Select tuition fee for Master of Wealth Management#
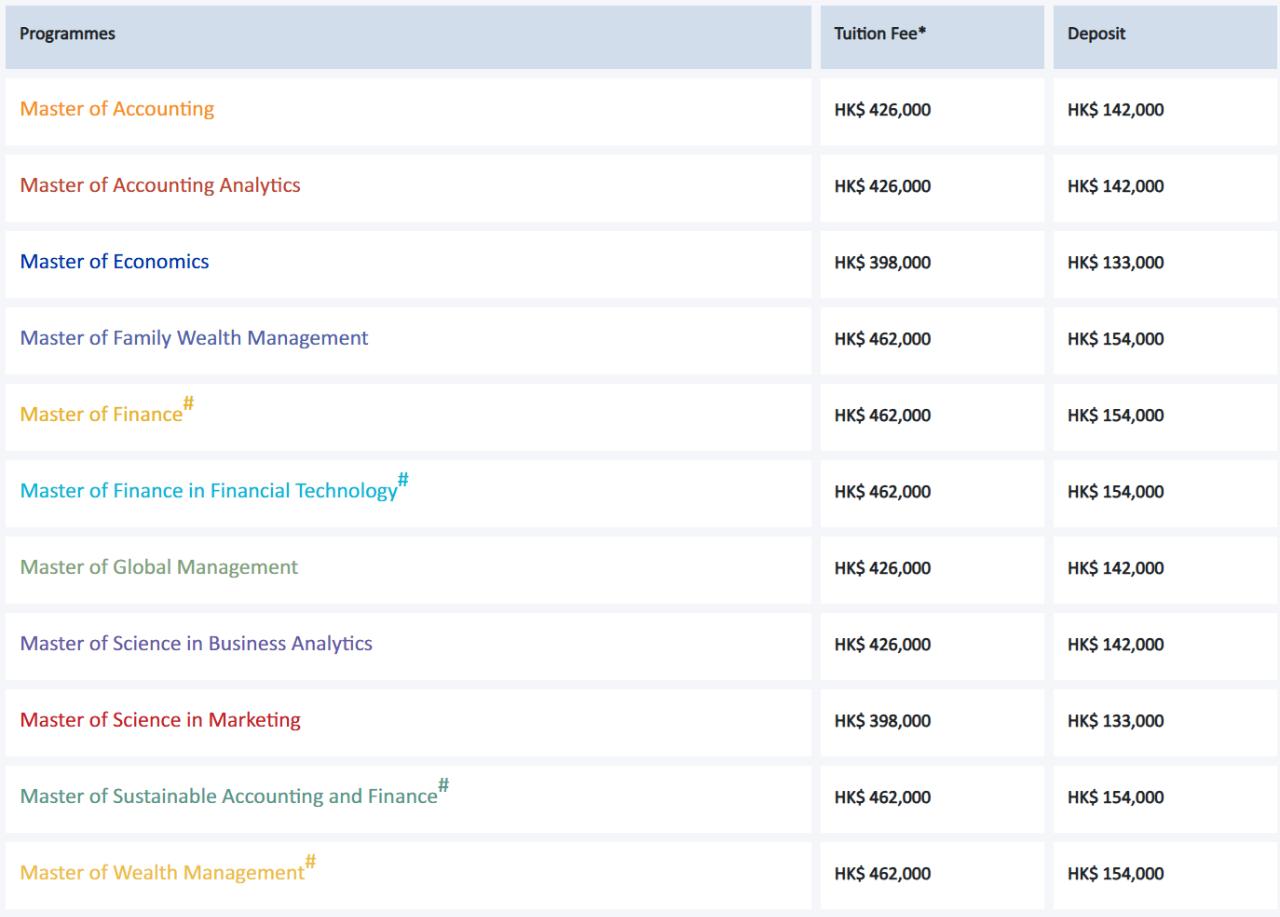The image size is (1280, 917). tap(882, 874)
